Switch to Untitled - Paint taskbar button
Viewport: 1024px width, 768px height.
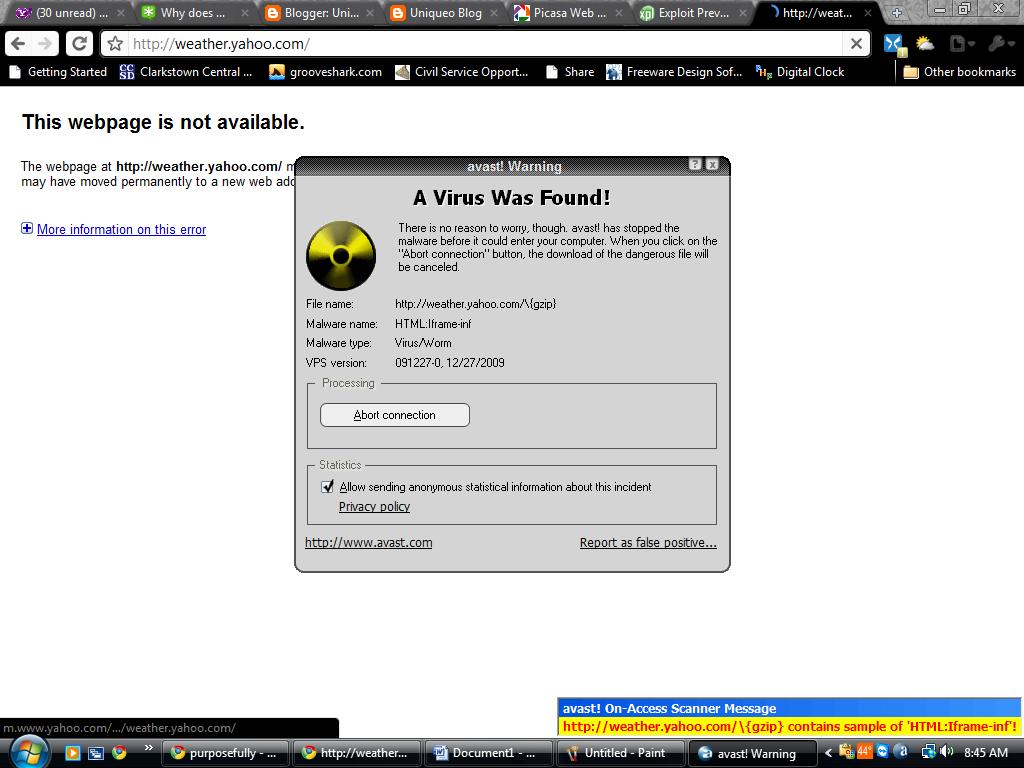tap(619, 753)
